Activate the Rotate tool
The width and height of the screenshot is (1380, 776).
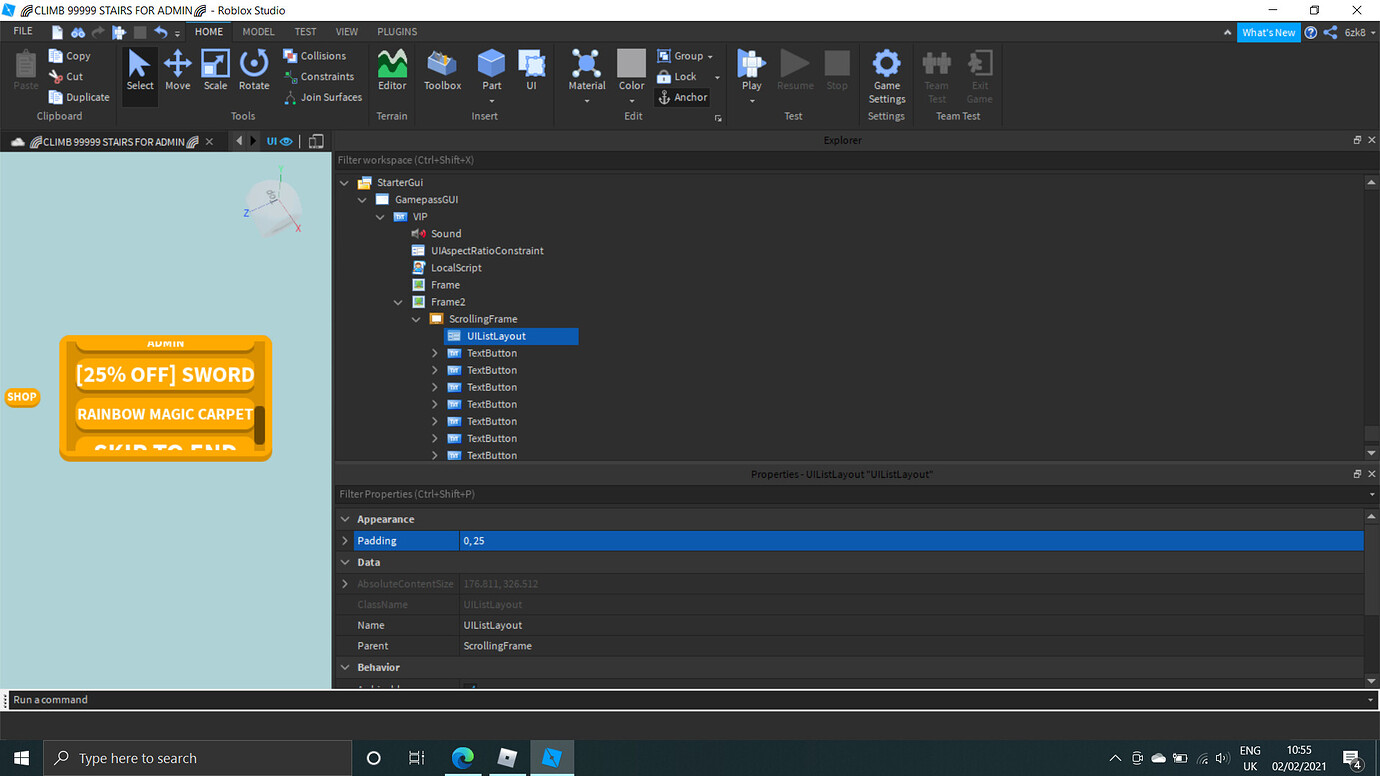tap(254, 70)
